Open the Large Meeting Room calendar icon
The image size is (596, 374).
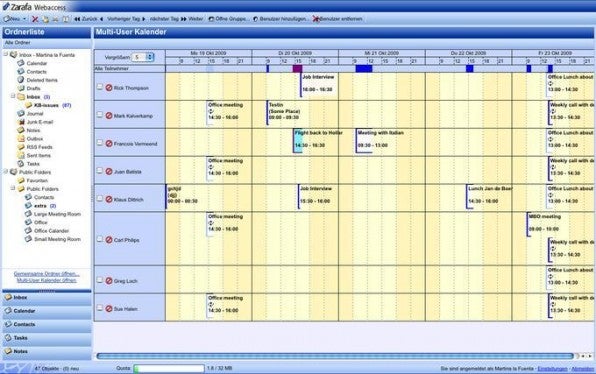[29, 214]
